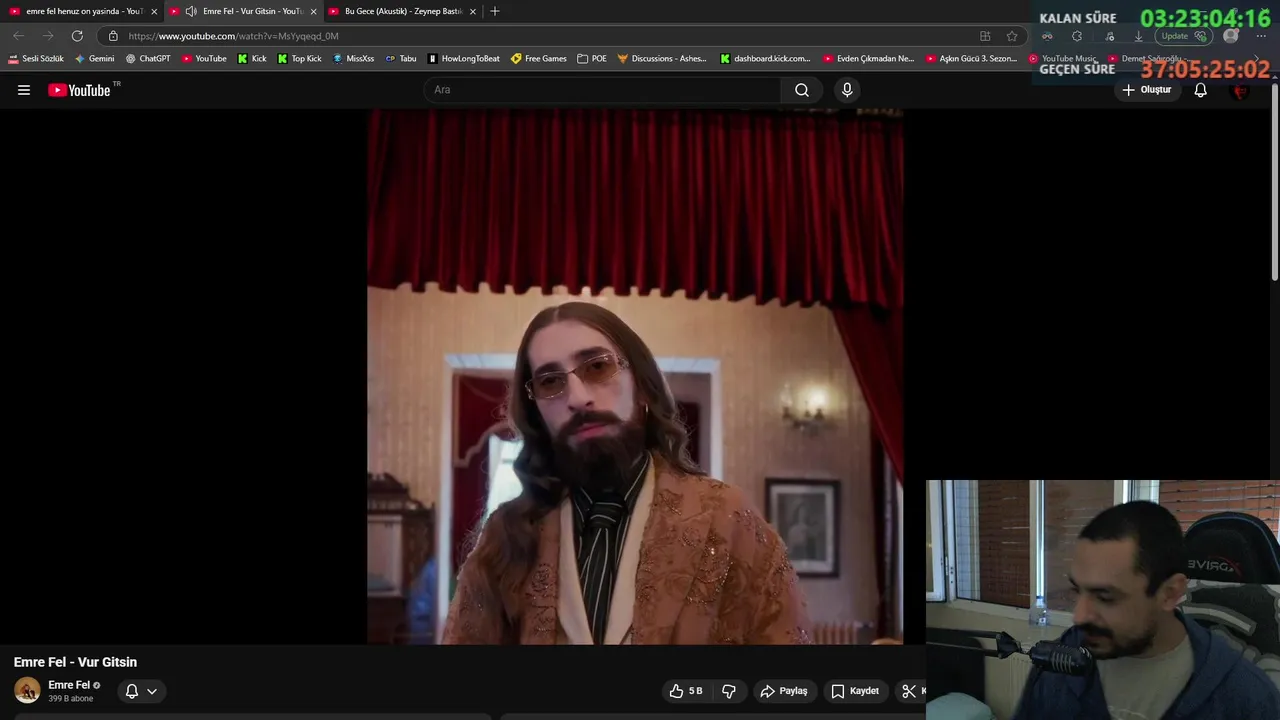The width and height of the screenshot is (1280, 720).
Task: Open Evden Çıkmadan Ne... bookmark
Action: tap(869, 59)
